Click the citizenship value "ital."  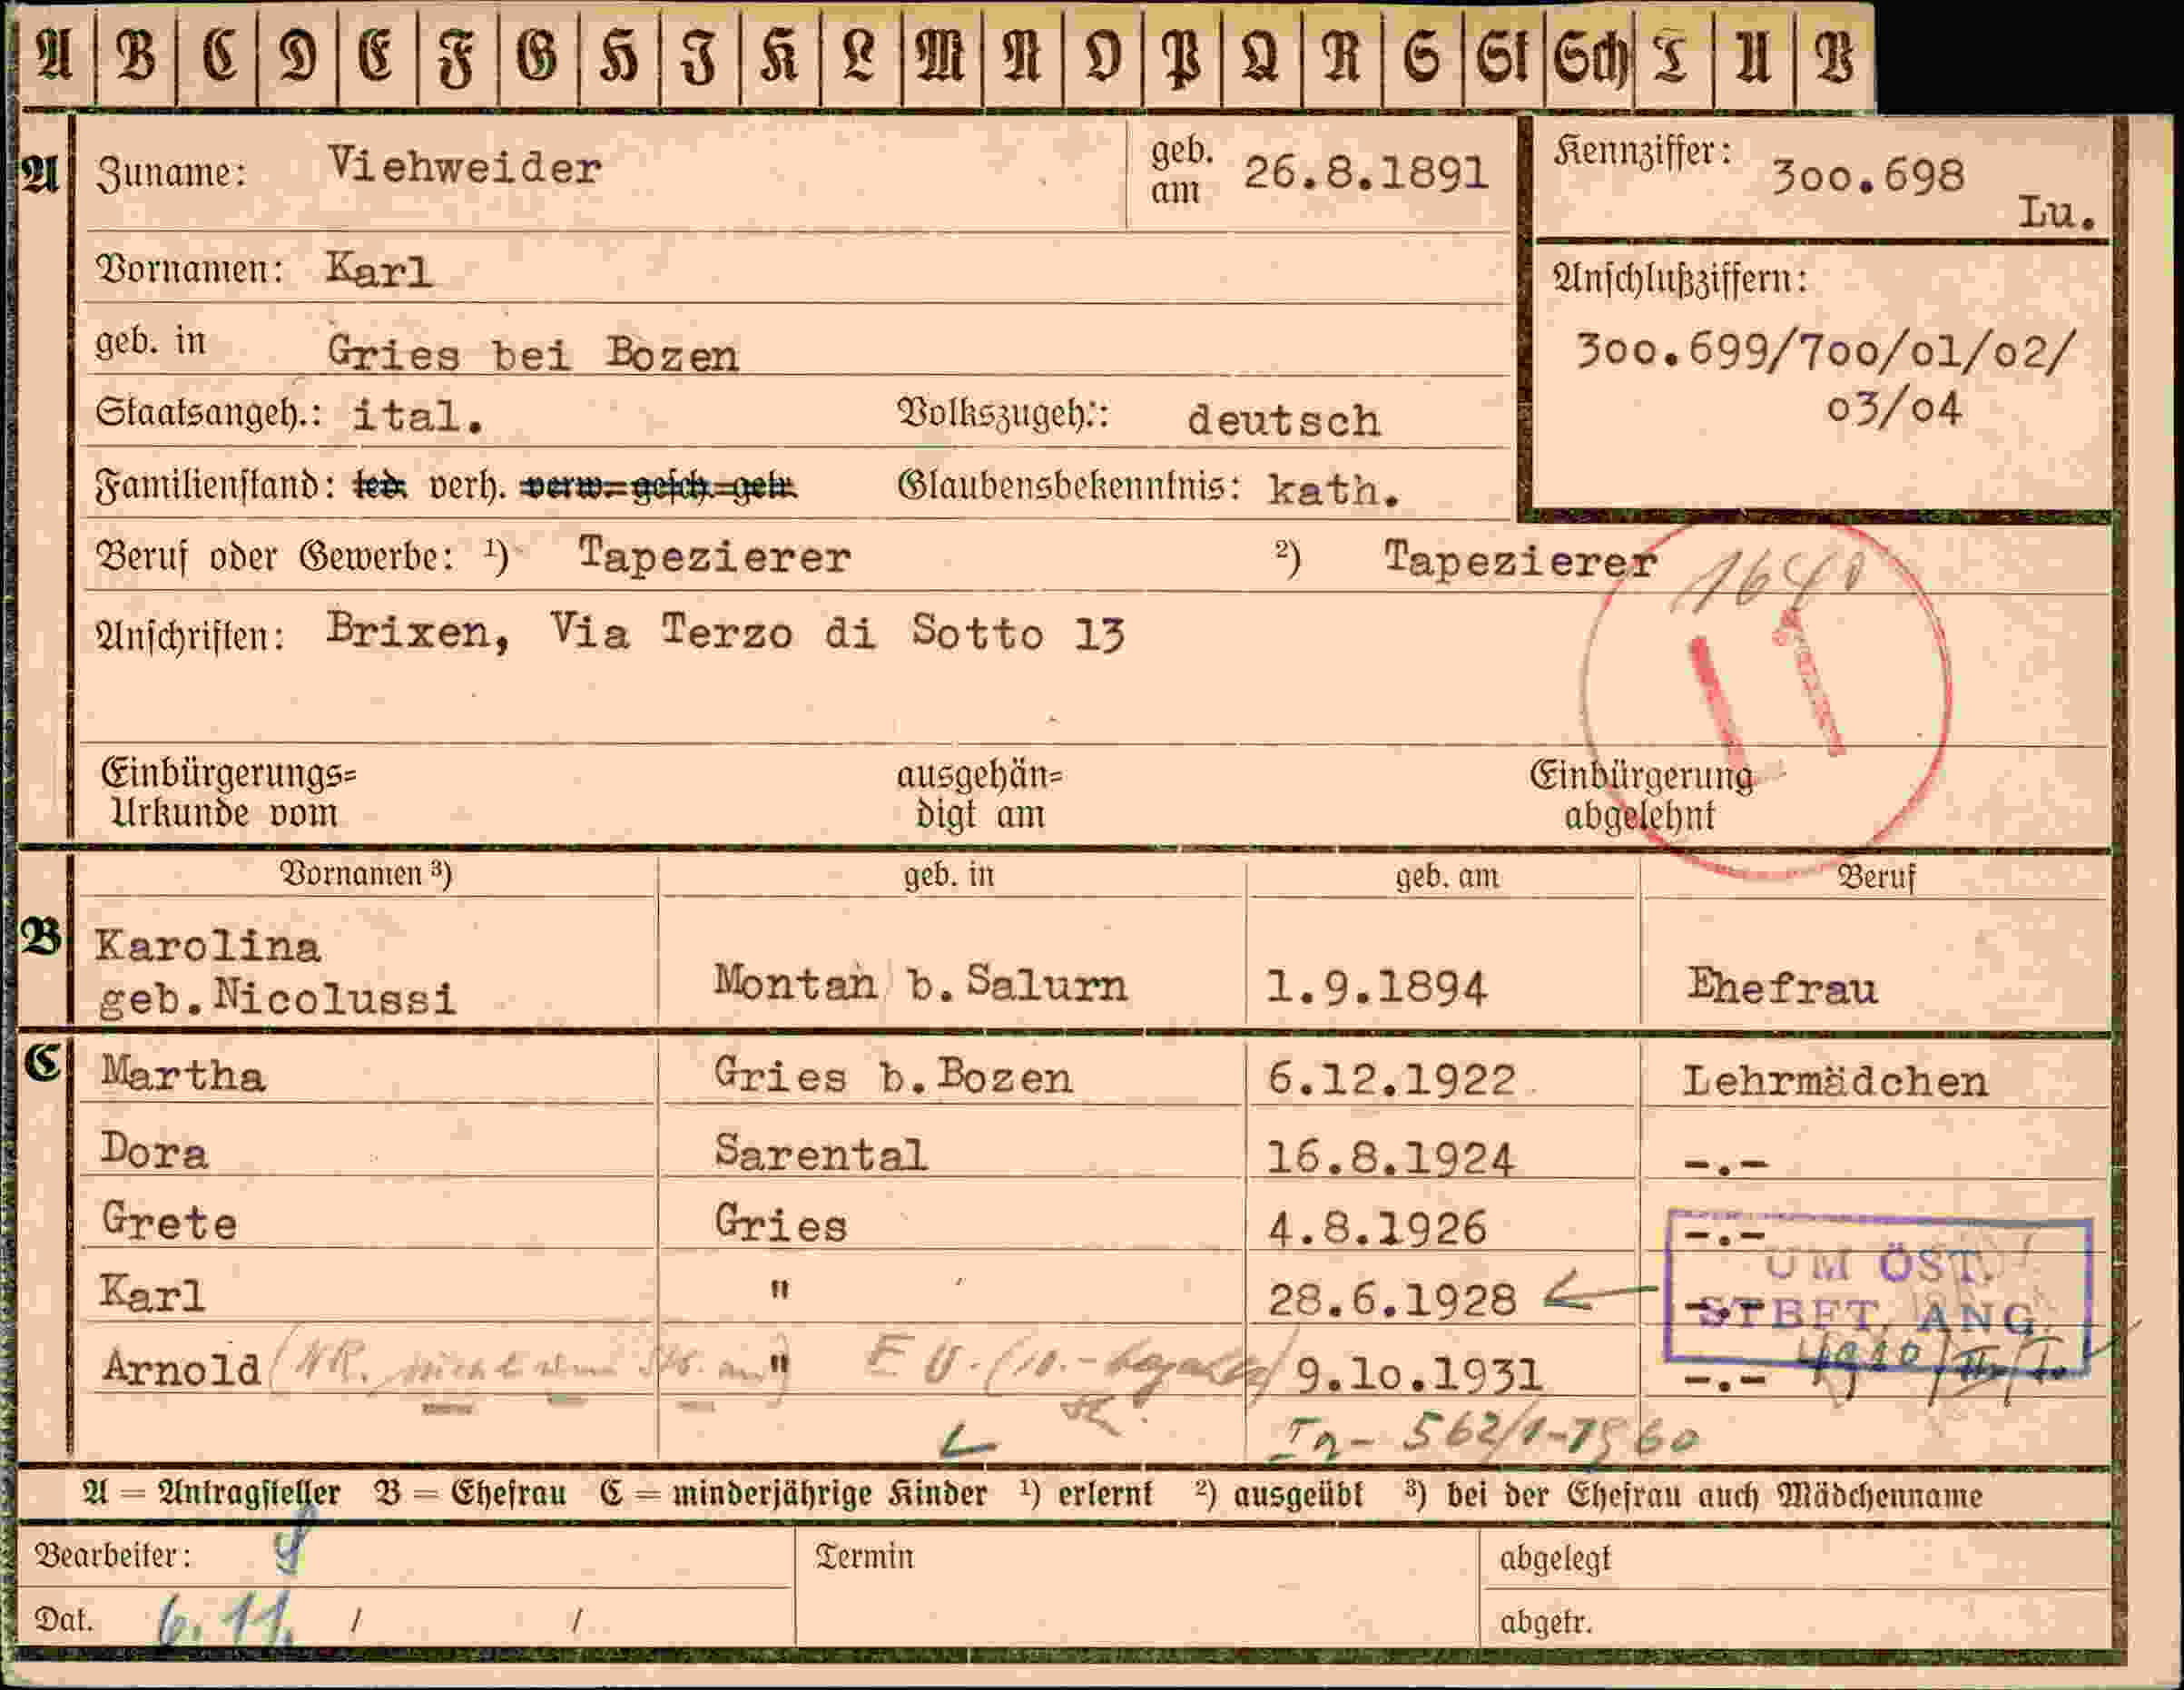coord(419,415)
